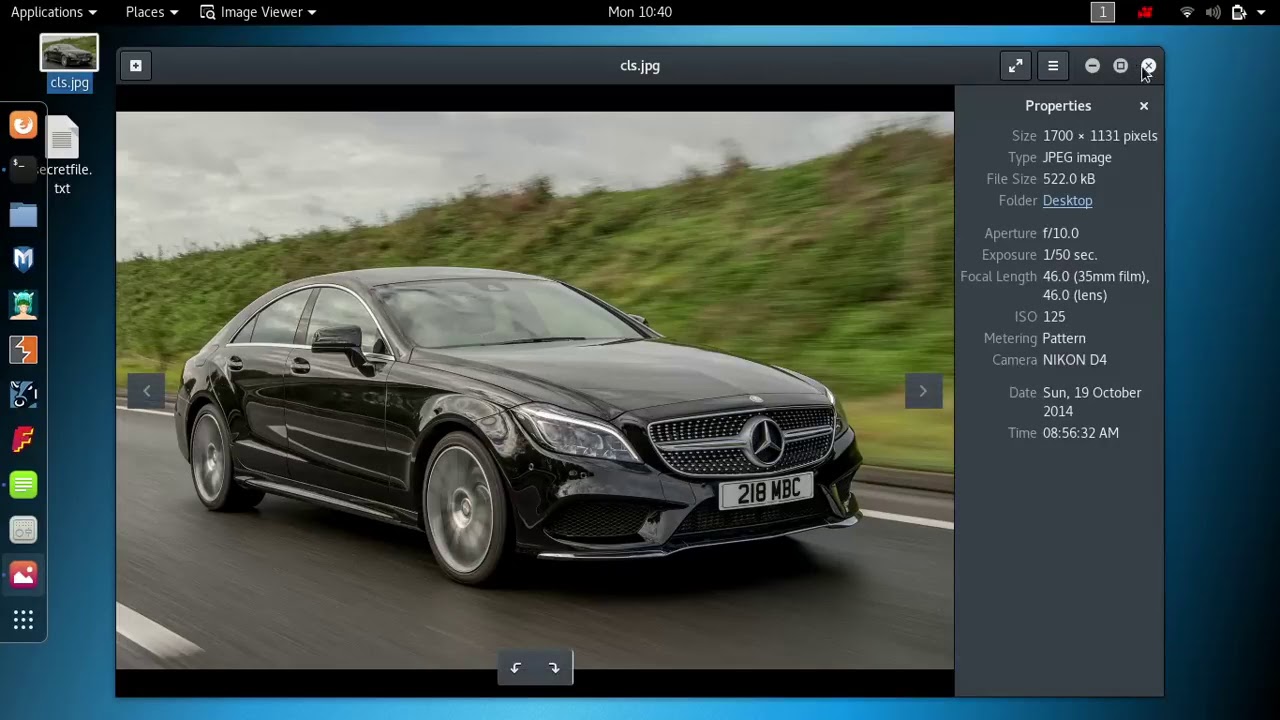Open the battery status icon
The image size is (1280, 720).
(x=1239, y=12)
